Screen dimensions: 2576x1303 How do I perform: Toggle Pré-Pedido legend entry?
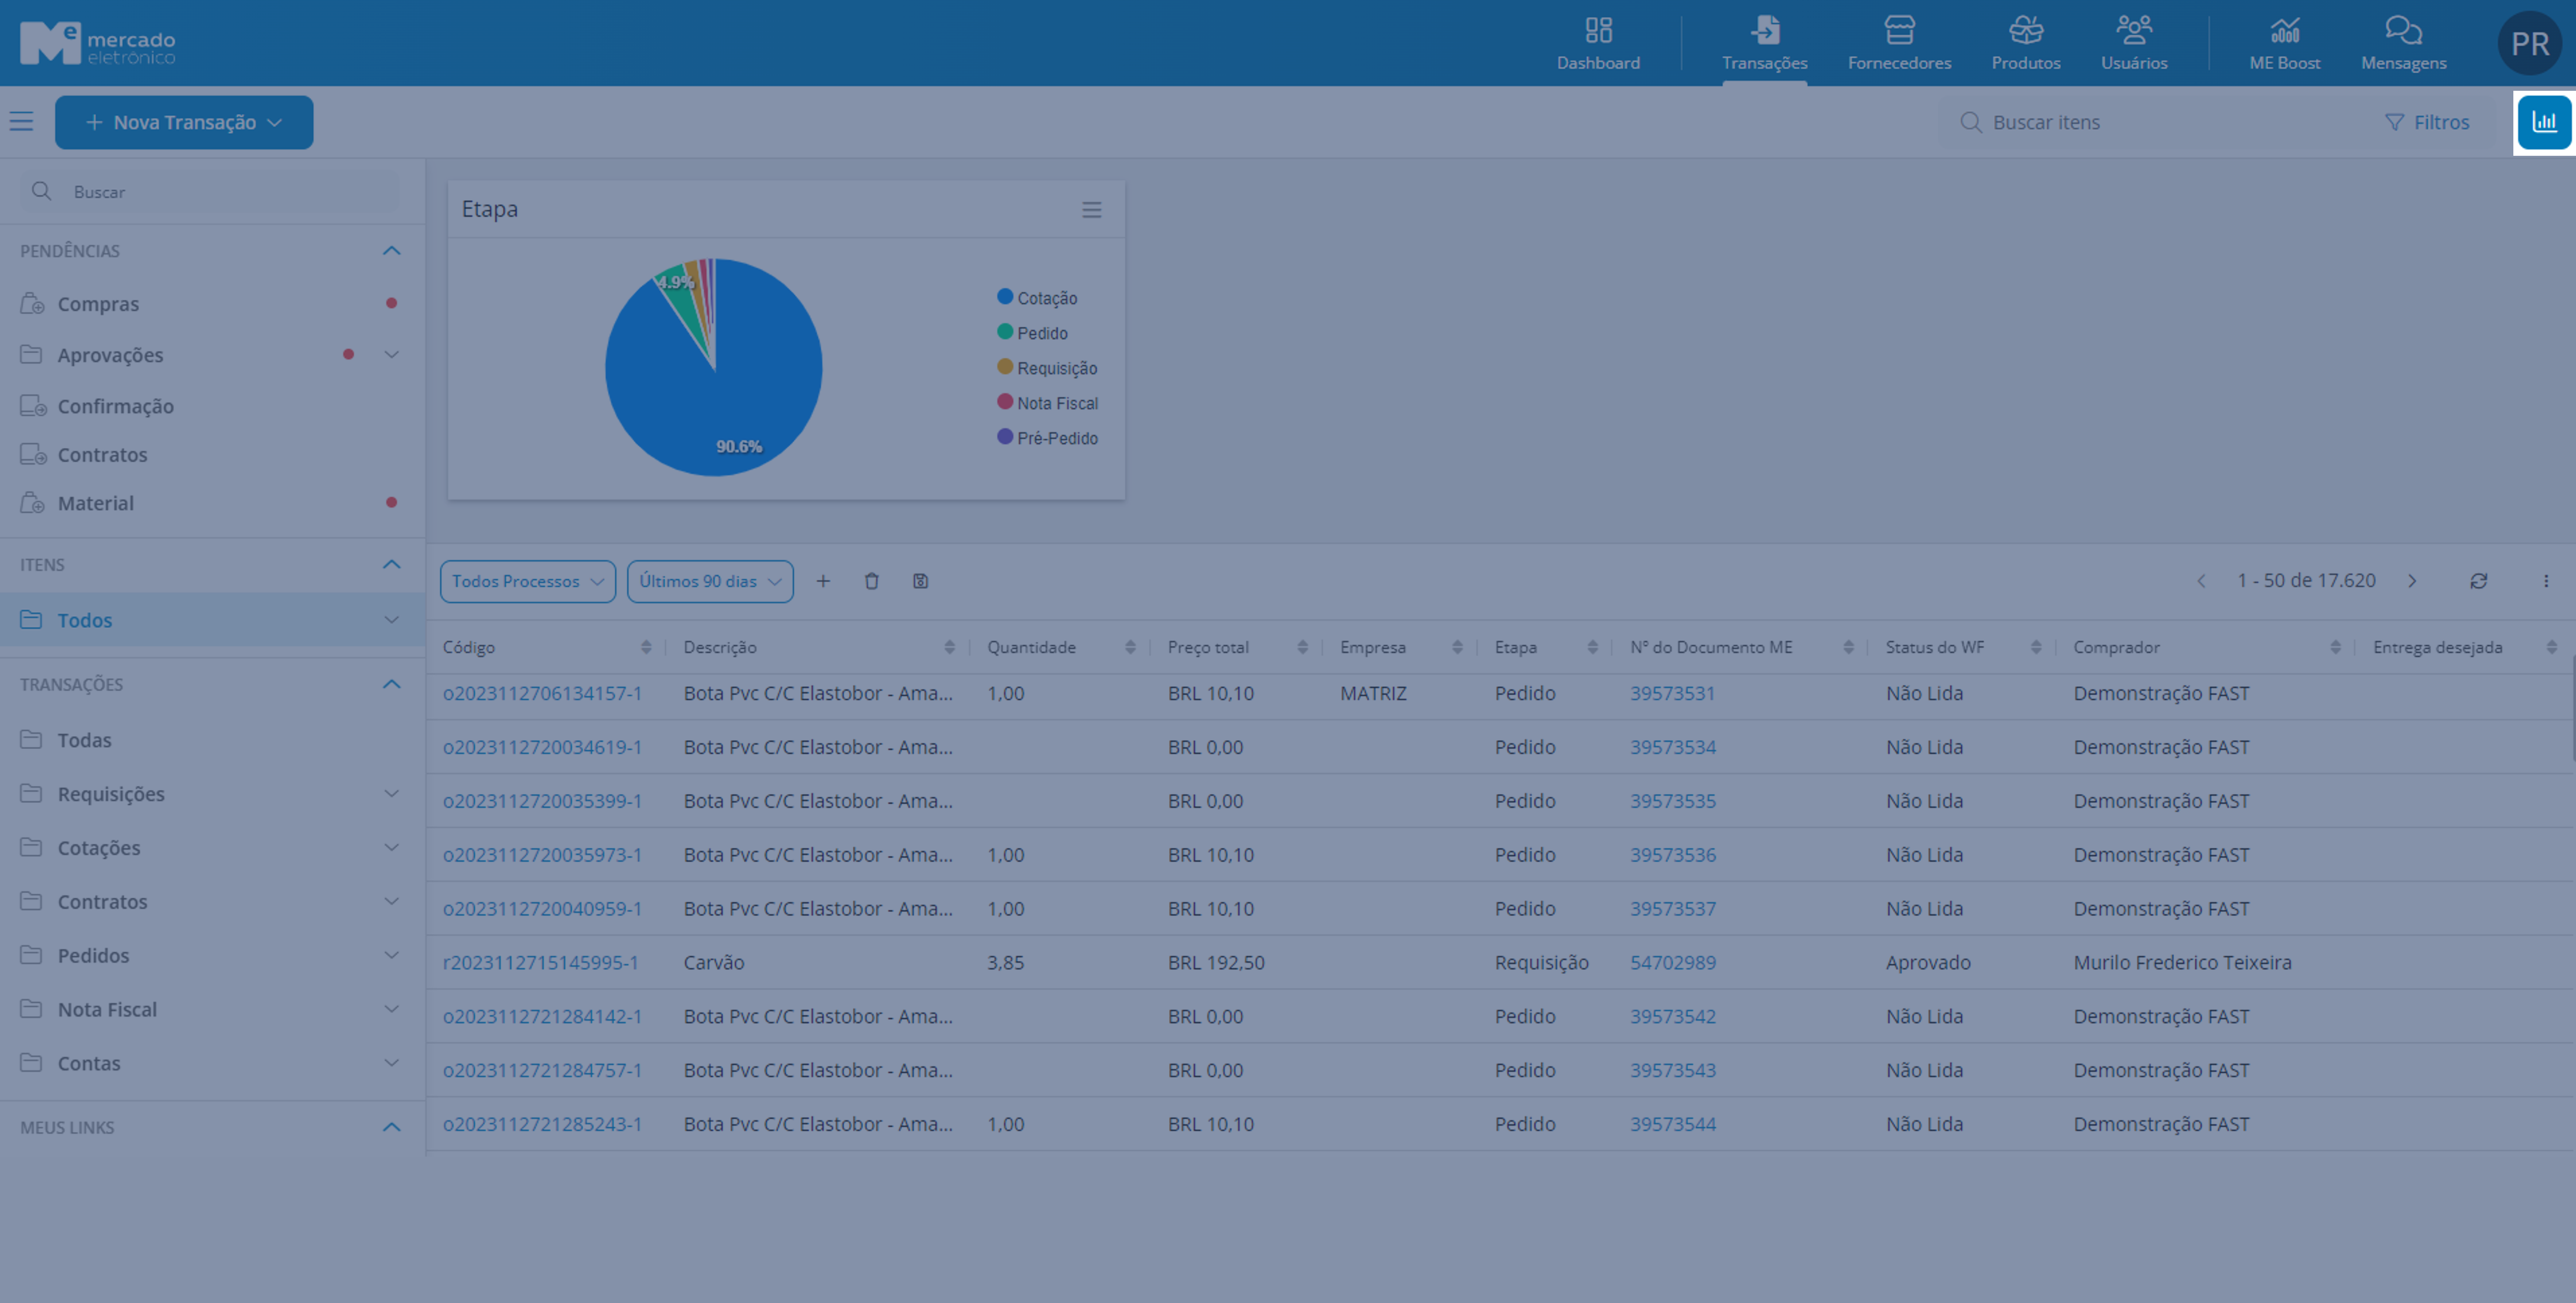(1047, 437)
